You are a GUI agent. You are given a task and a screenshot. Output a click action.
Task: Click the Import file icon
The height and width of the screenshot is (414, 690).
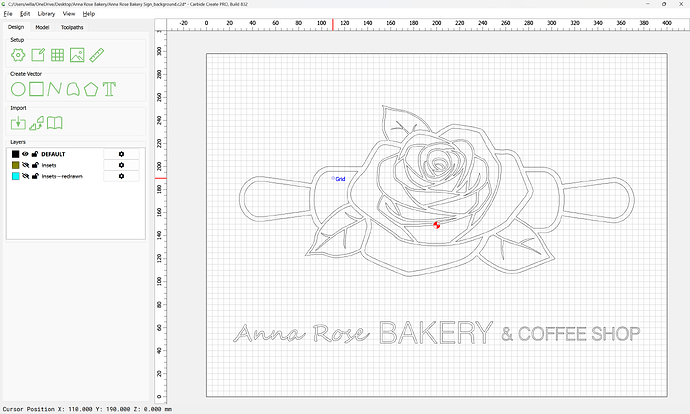17,123
